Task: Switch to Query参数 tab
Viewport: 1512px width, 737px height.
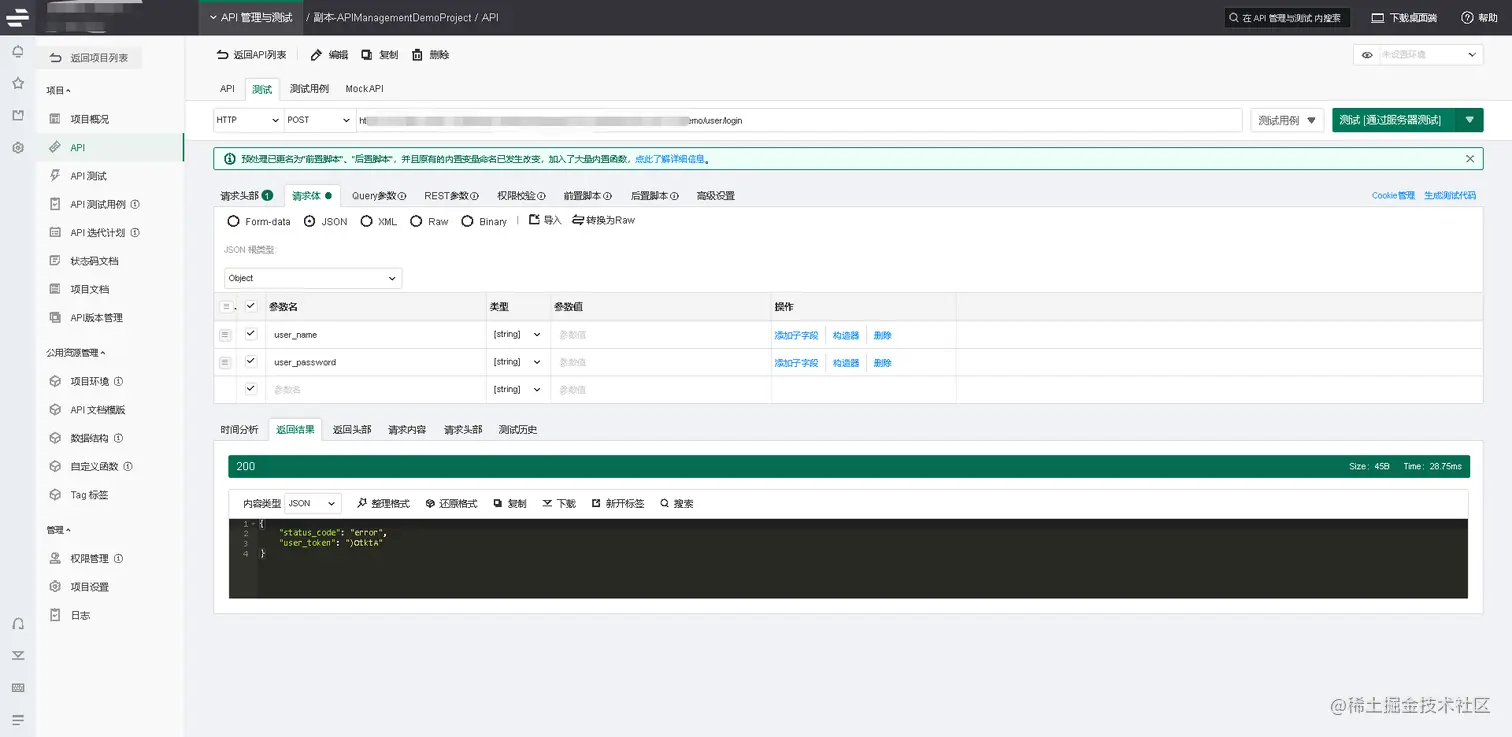Action: click(379, 196)
